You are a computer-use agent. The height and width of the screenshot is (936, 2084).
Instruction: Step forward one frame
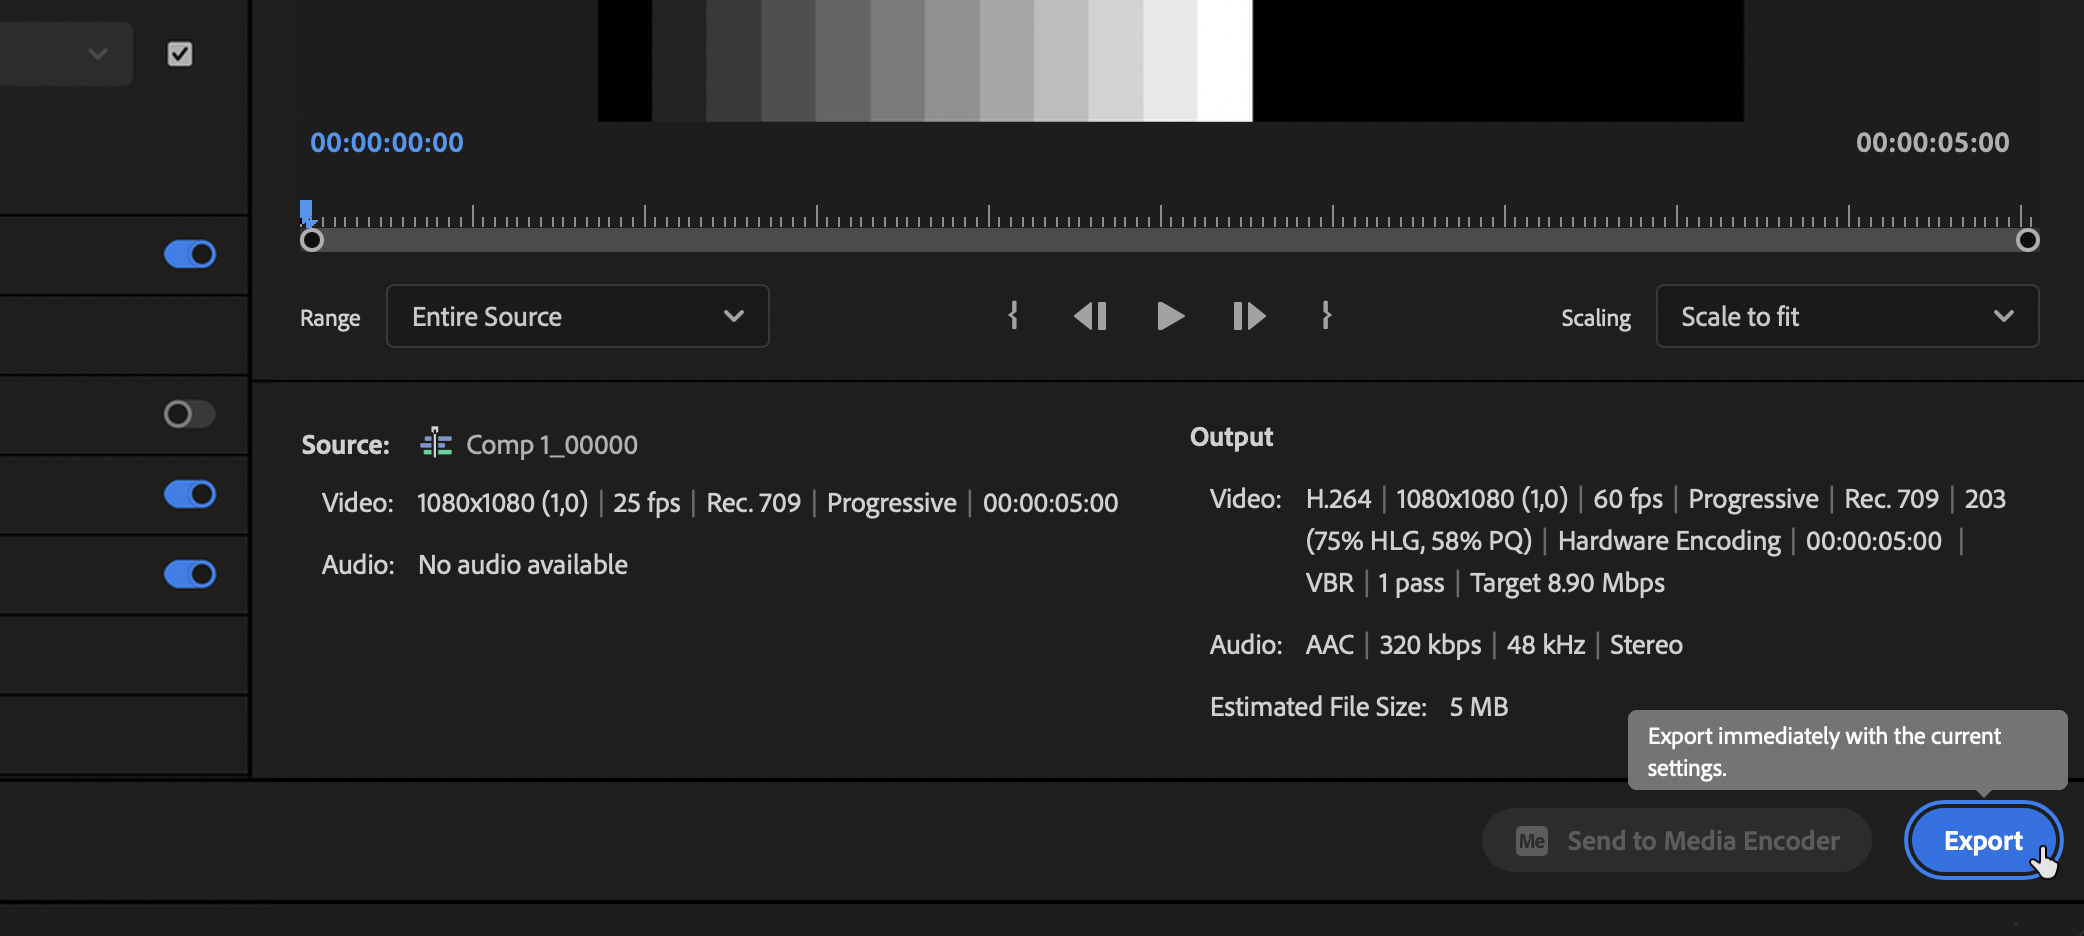click(x=1249, y=316)
